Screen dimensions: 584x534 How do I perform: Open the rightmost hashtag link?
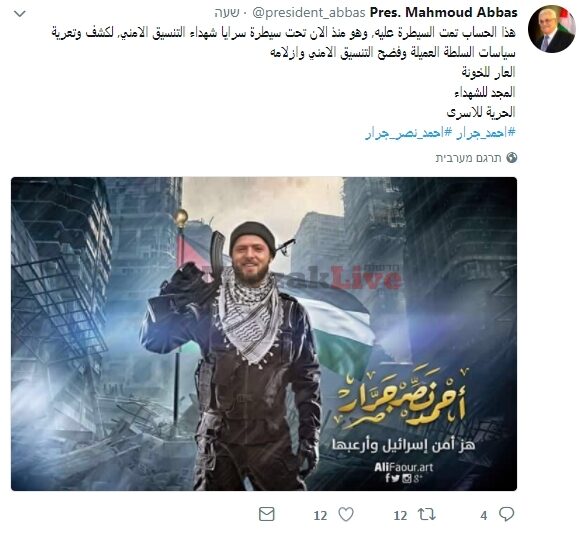(x=486, y=133)
